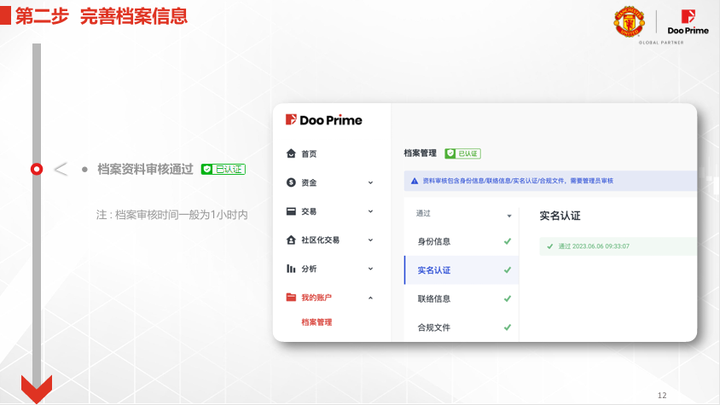Click the green checkmark next to 联络信息
720x405 pixels.
(x=507, y=298)
